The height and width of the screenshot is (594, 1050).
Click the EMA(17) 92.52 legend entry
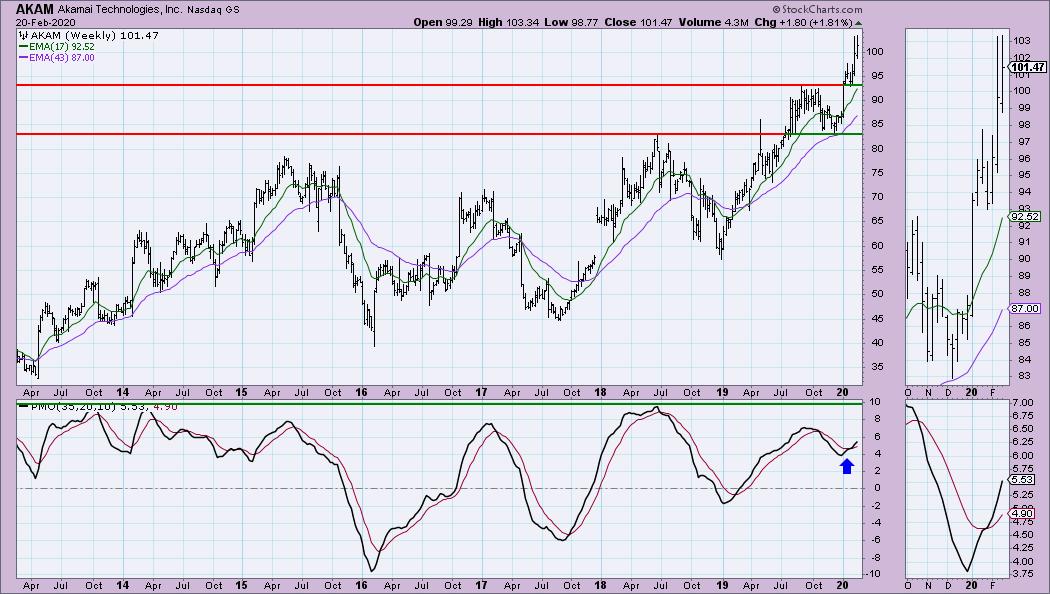pos(62,47)
